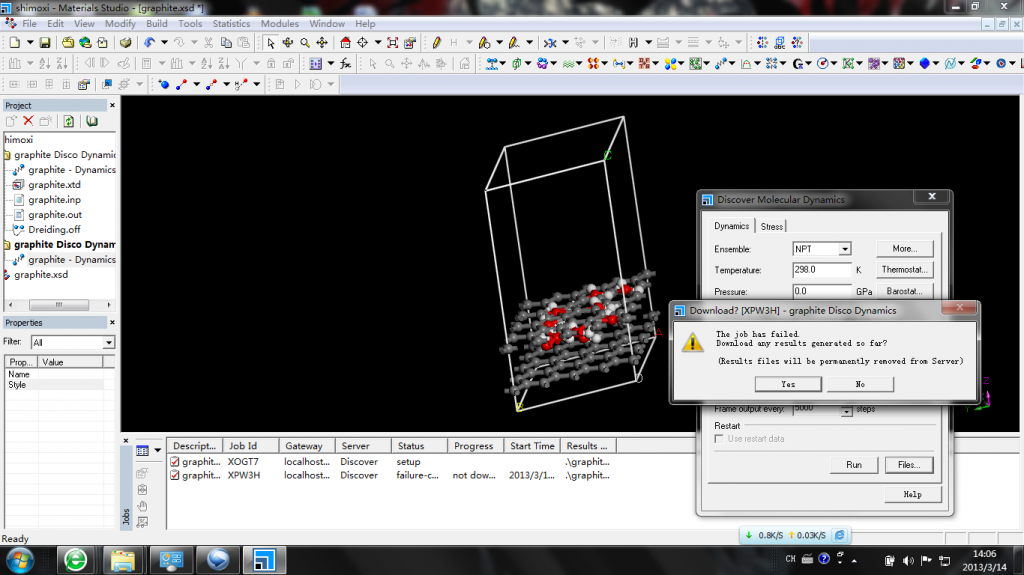Click the Files... button

coord(909,465)
